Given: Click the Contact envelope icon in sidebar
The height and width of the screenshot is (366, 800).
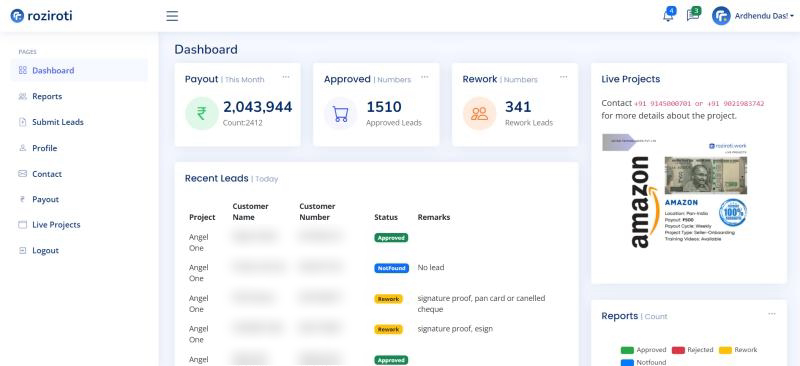Looking at the screenshot, I should pyautogui.click(x=22, y=174).
